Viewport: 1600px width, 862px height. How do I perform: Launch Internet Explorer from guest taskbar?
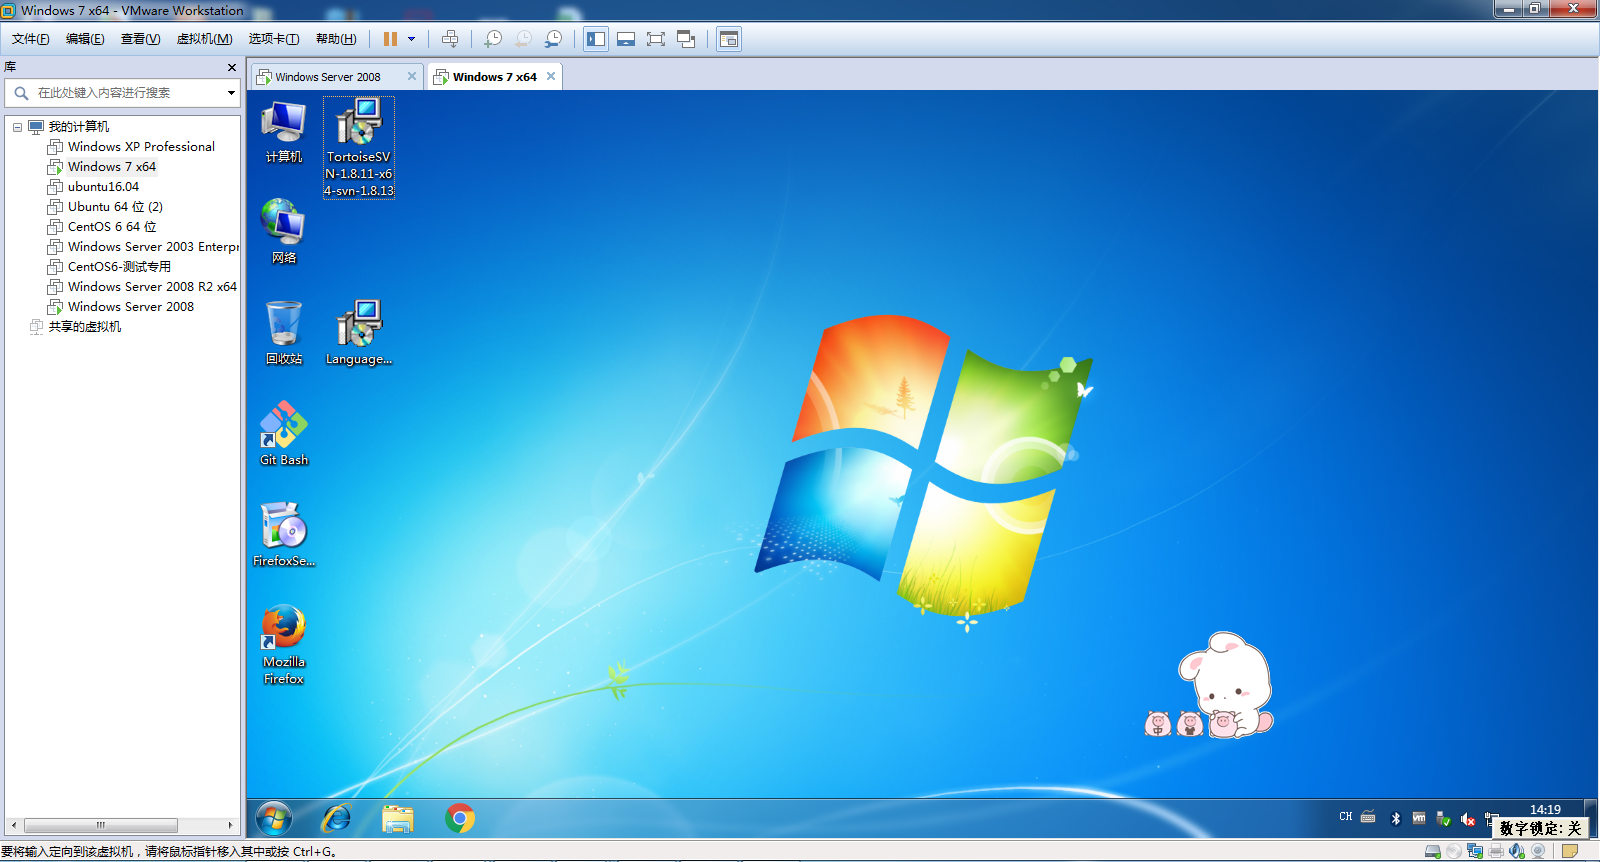tap(336, 819)
